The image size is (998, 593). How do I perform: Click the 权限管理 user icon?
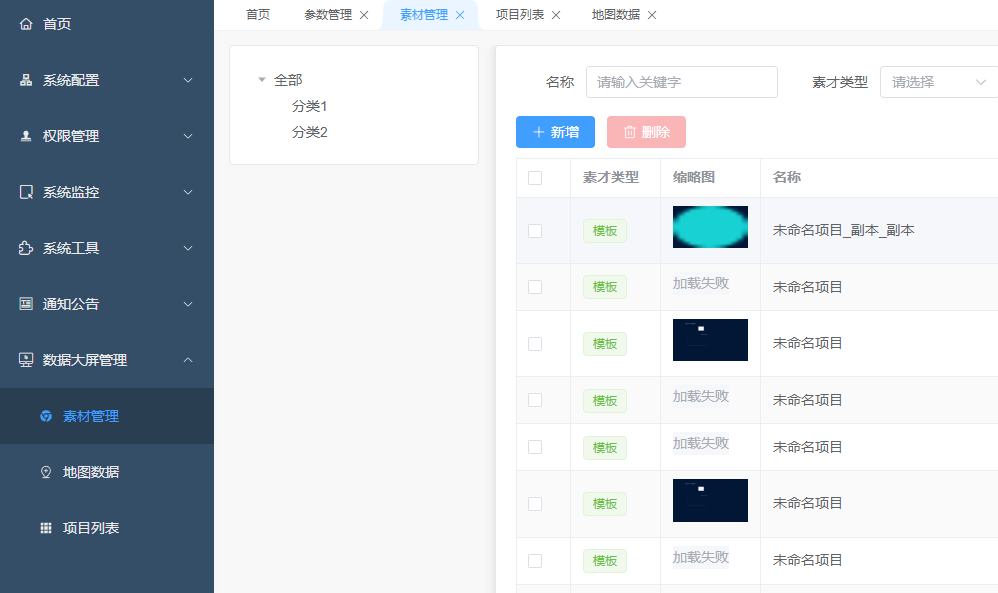26,136
